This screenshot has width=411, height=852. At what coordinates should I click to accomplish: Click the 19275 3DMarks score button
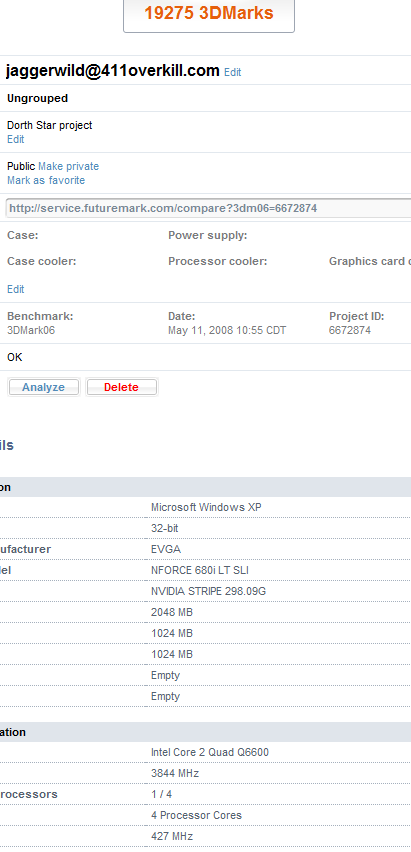(209, 15)
